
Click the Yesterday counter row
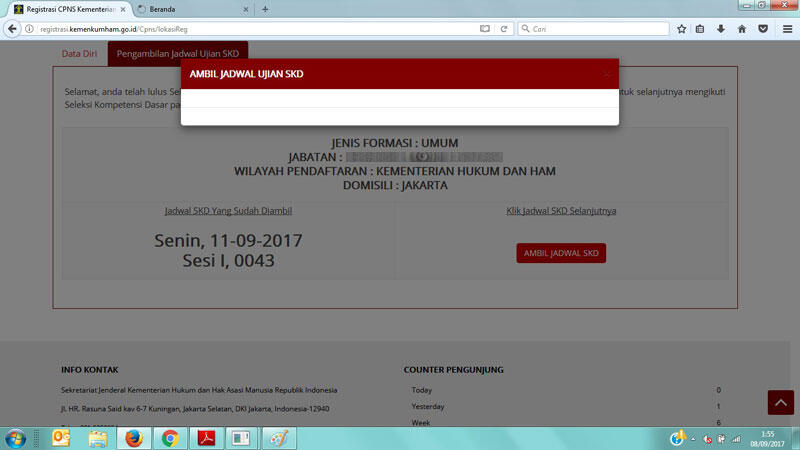(566, 407)
